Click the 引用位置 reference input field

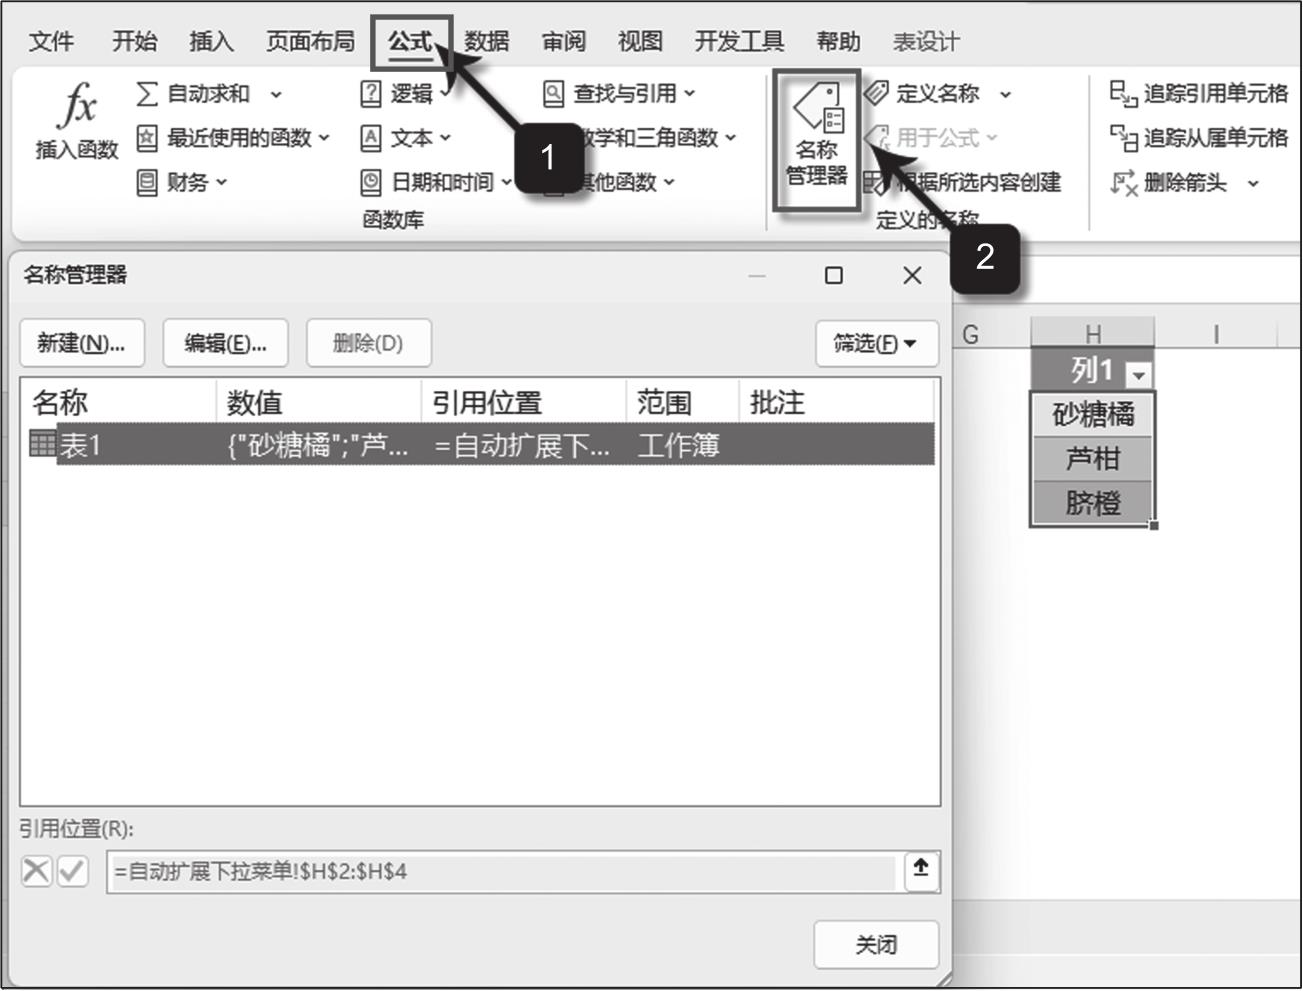coord(501,871)
